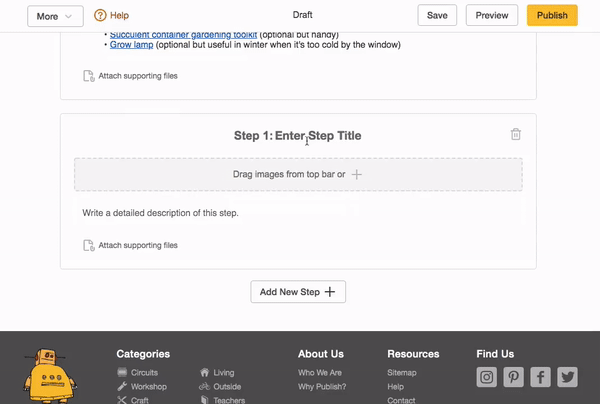Click attach files icon in intro section
Viewport: 600px width, 404px height.
(x=89, y=76)
